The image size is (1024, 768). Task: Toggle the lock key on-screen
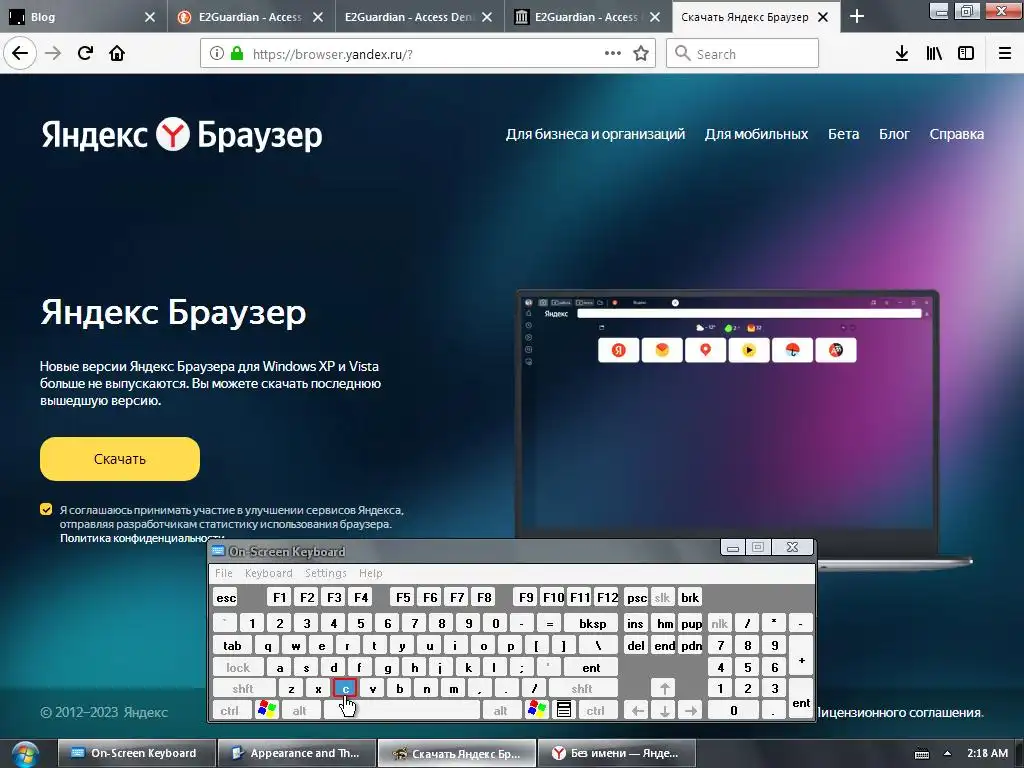[x=238, y=667]
